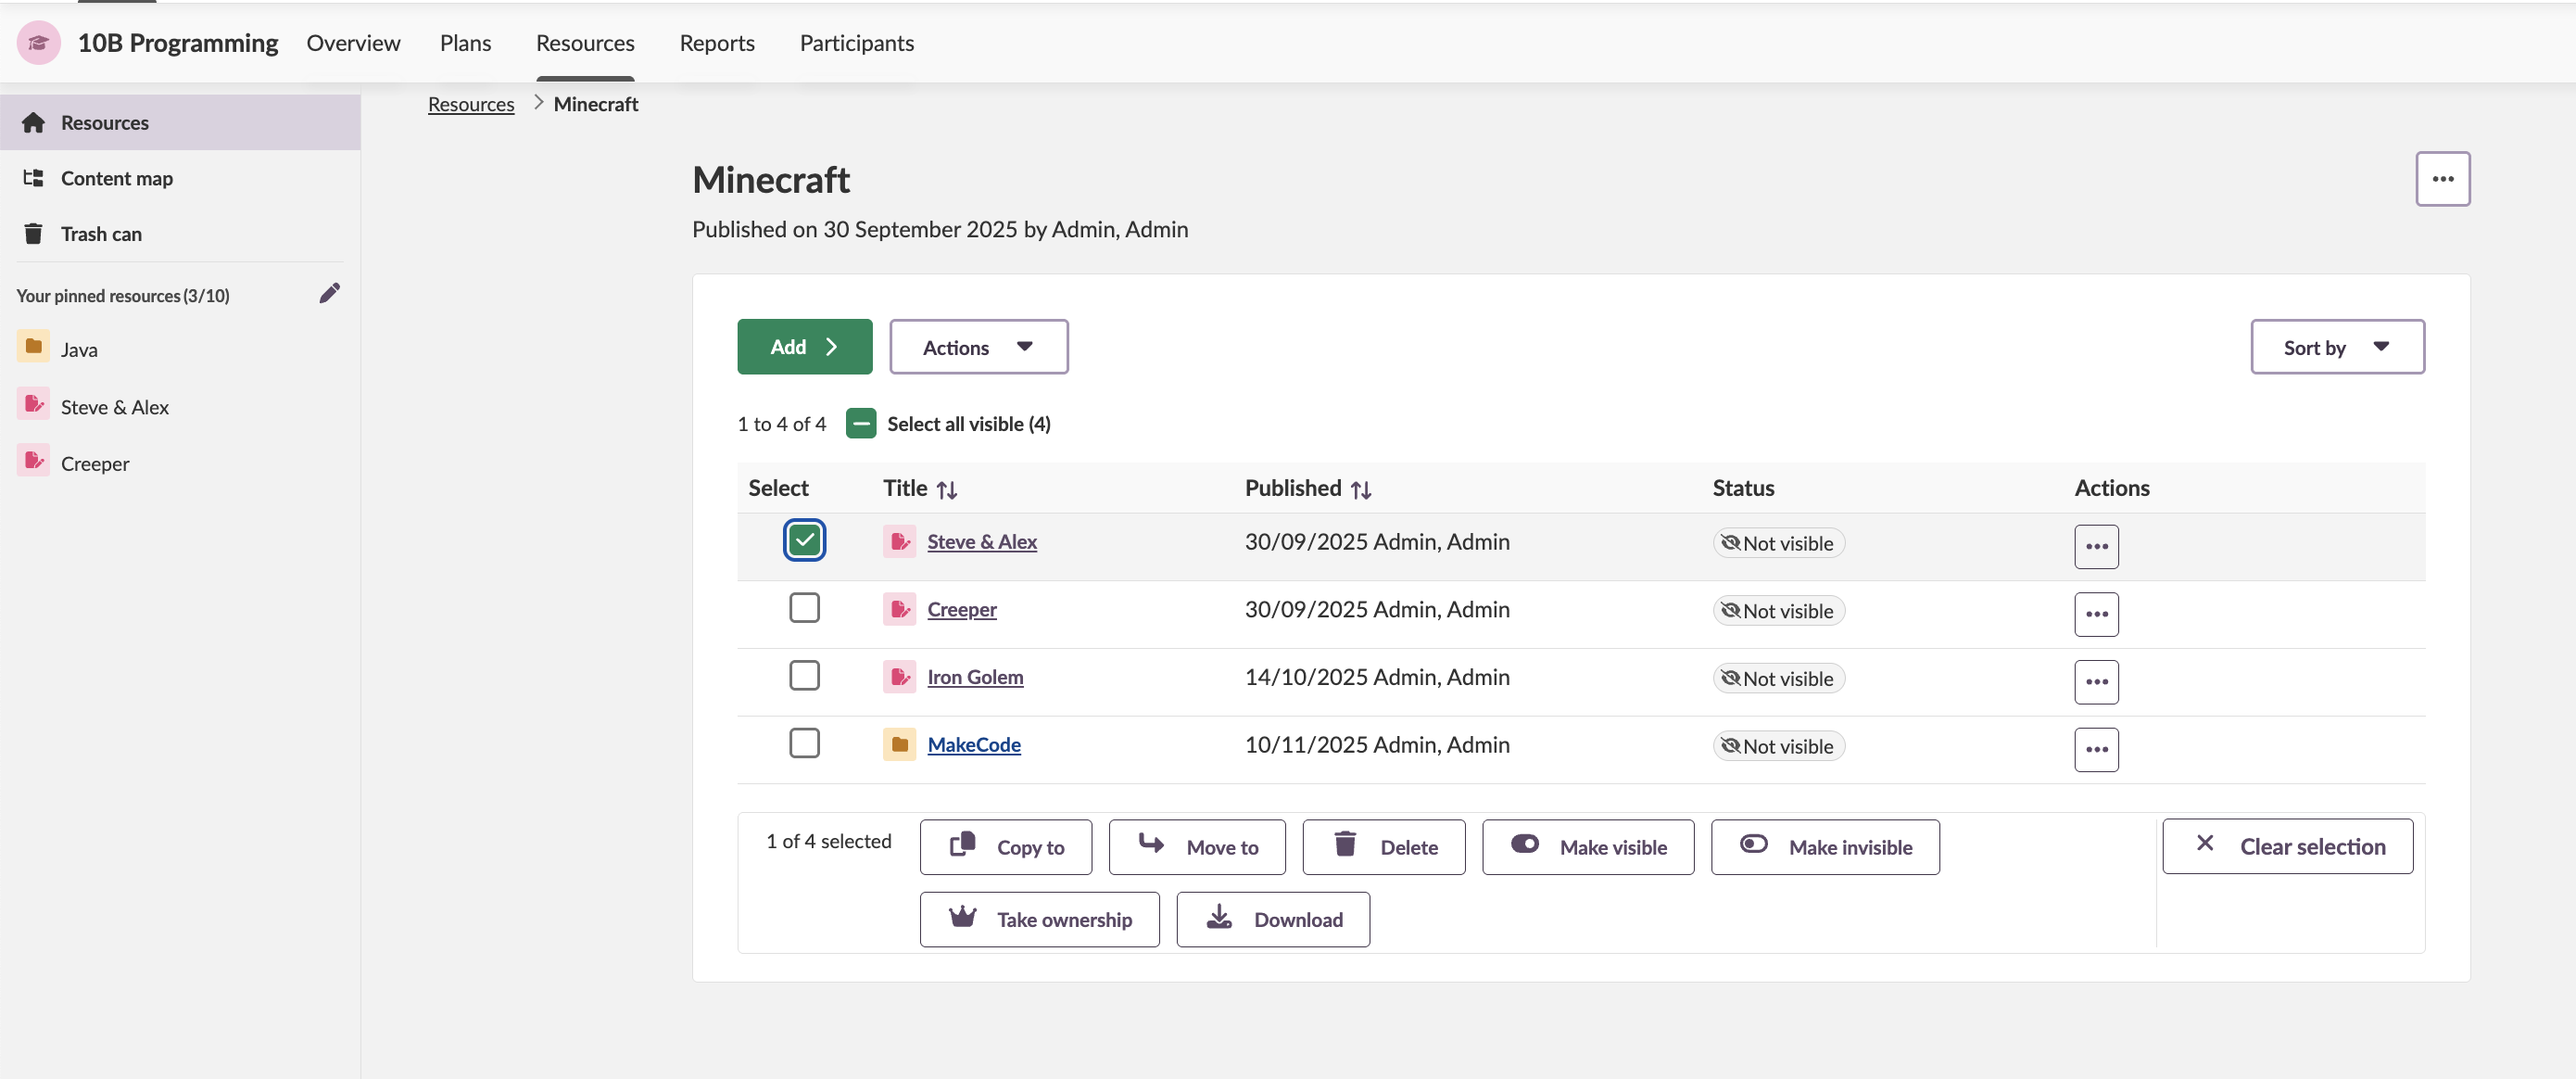
Task: Open the Sort by dropdown
Action: [2336, 347]
